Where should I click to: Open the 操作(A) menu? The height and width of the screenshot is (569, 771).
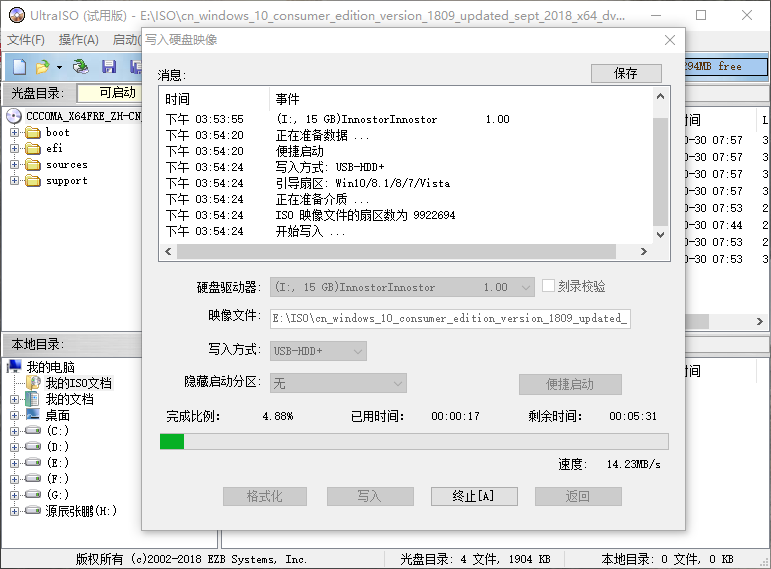coord(79,40)
